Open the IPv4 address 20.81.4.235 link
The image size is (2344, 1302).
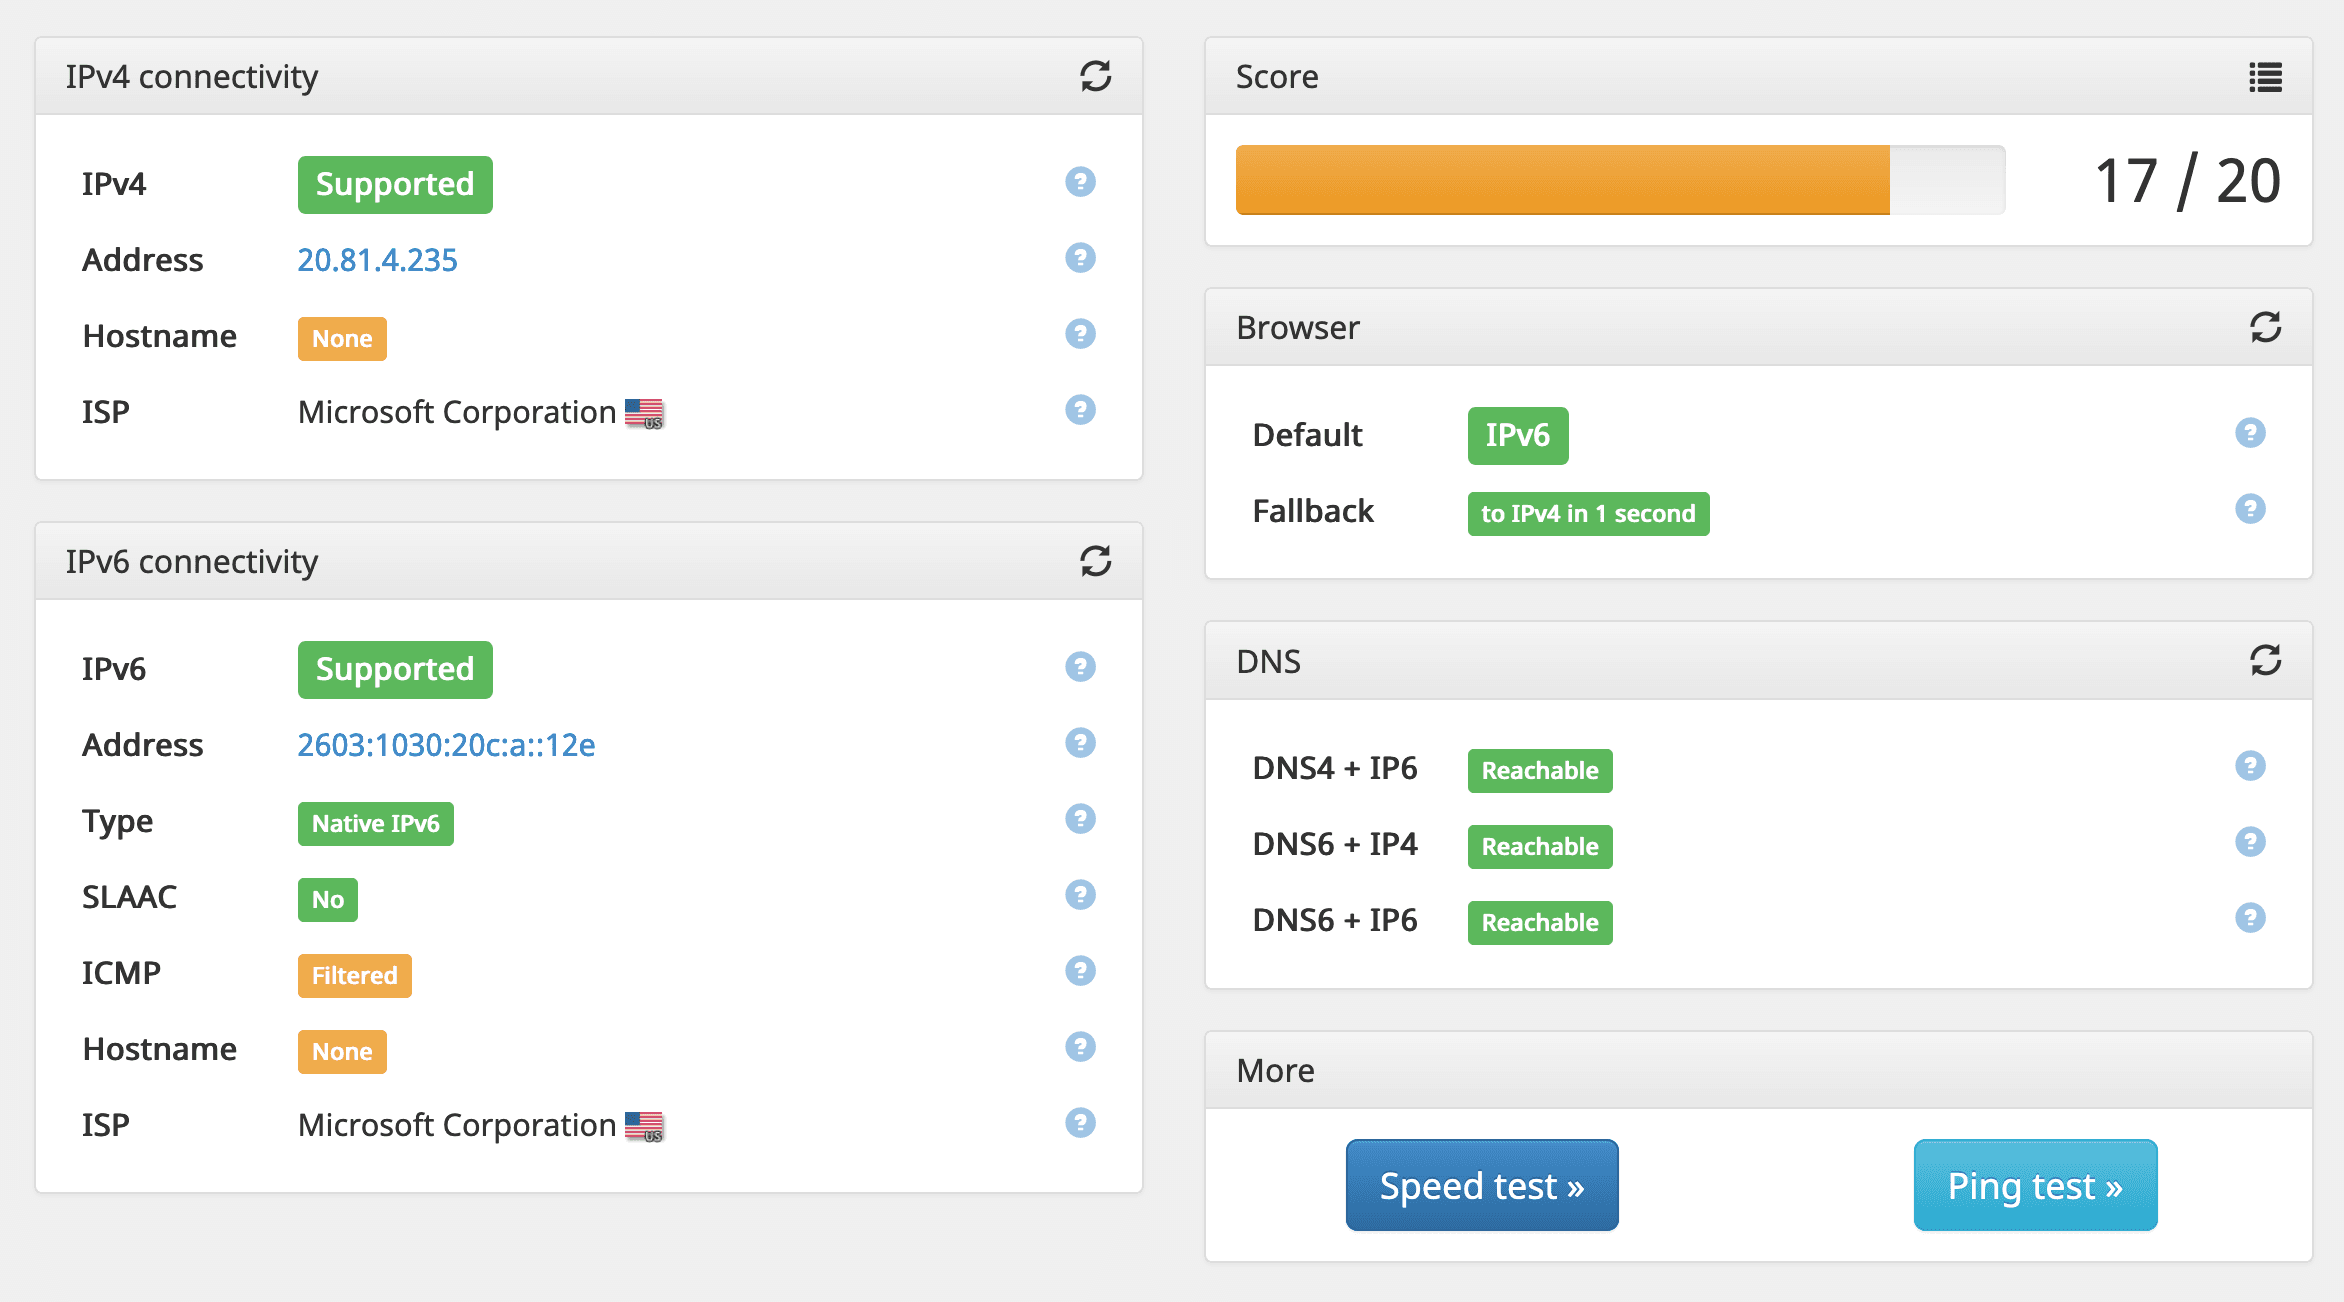tap(377, 260)
